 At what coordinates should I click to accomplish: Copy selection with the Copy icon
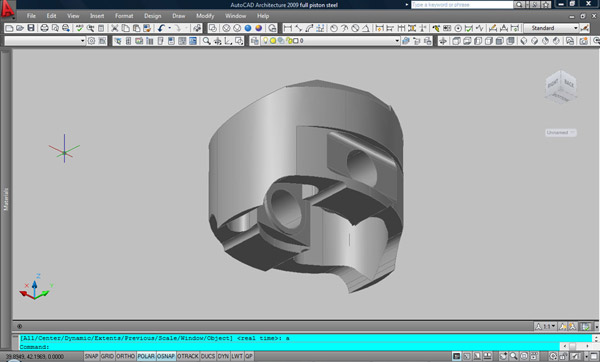pos(125,28)
